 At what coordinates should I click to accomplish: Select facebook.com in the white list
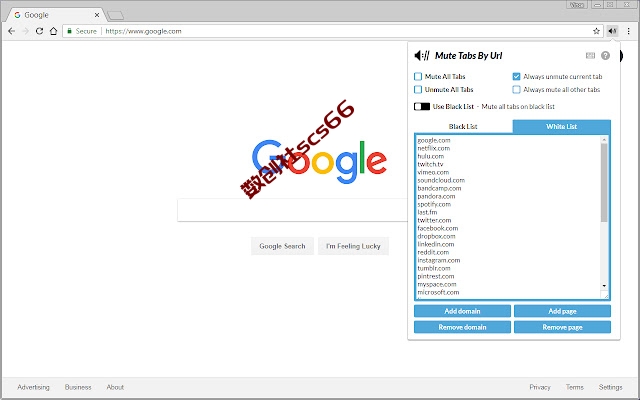pyautogui.click(x=438, y=228)
